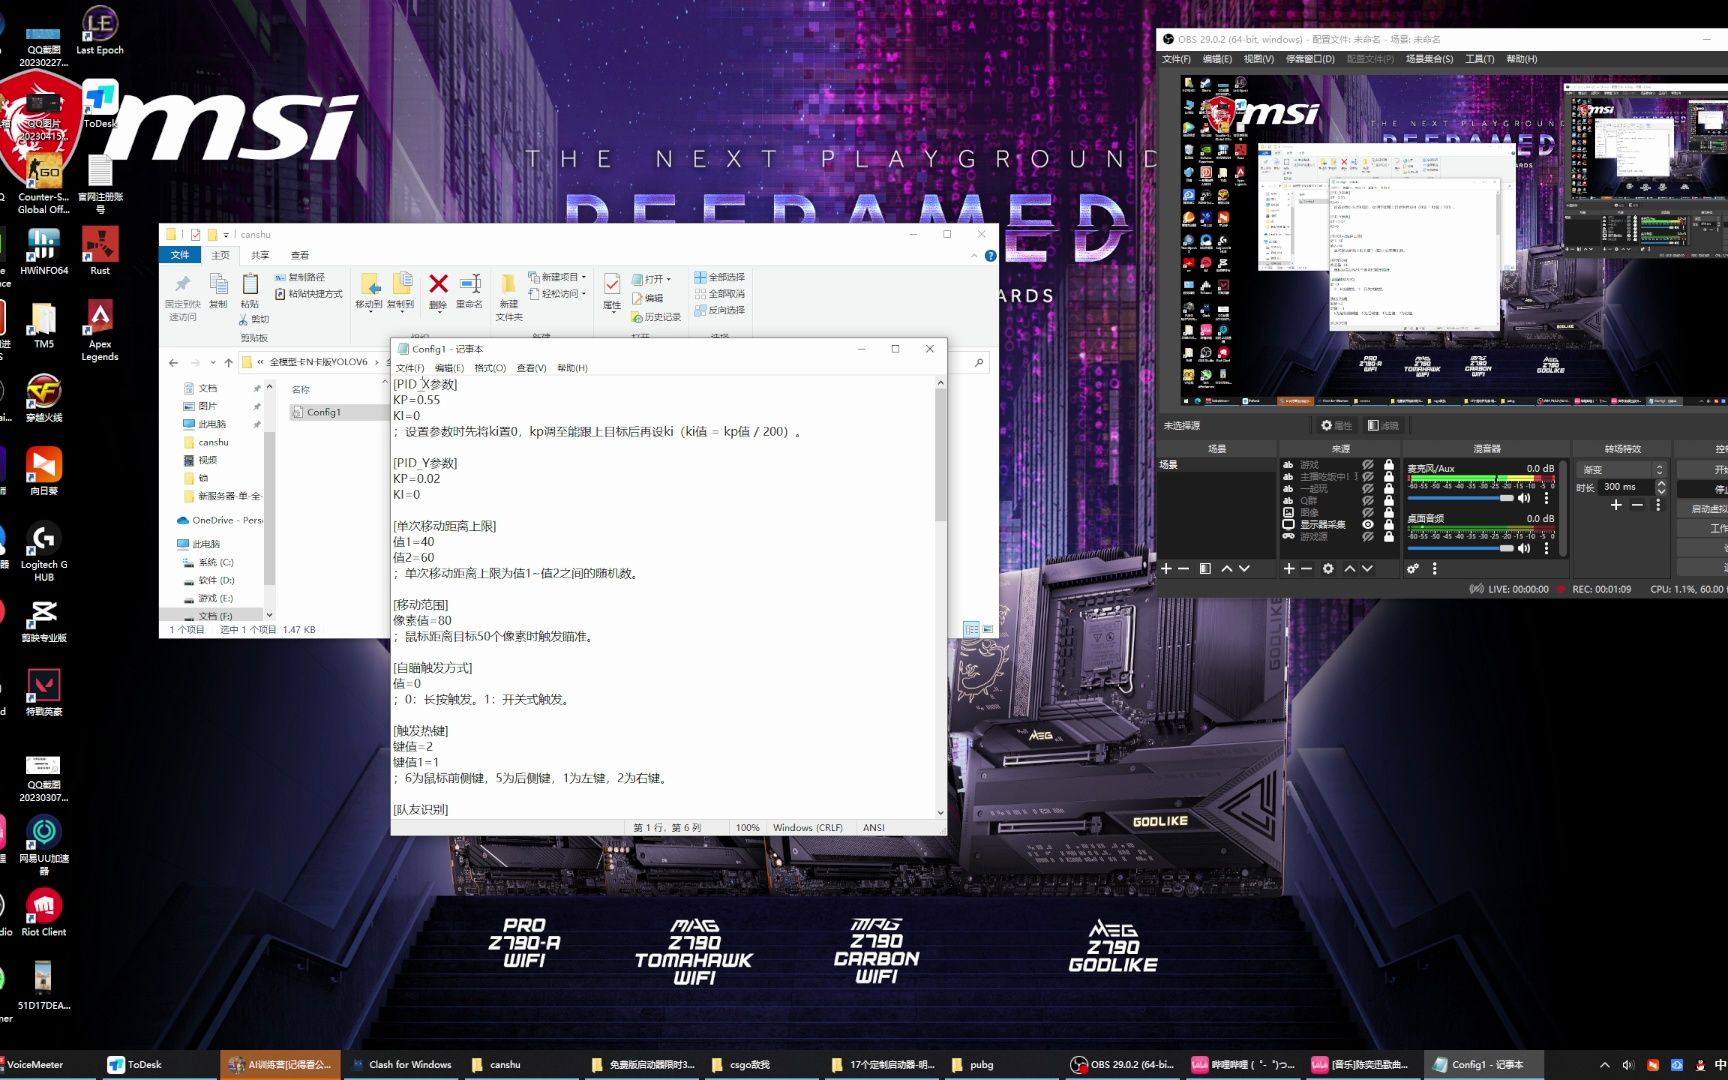Open scene filters icon below Scenes list
1728x1080 pixels.
click(1205, 568)
